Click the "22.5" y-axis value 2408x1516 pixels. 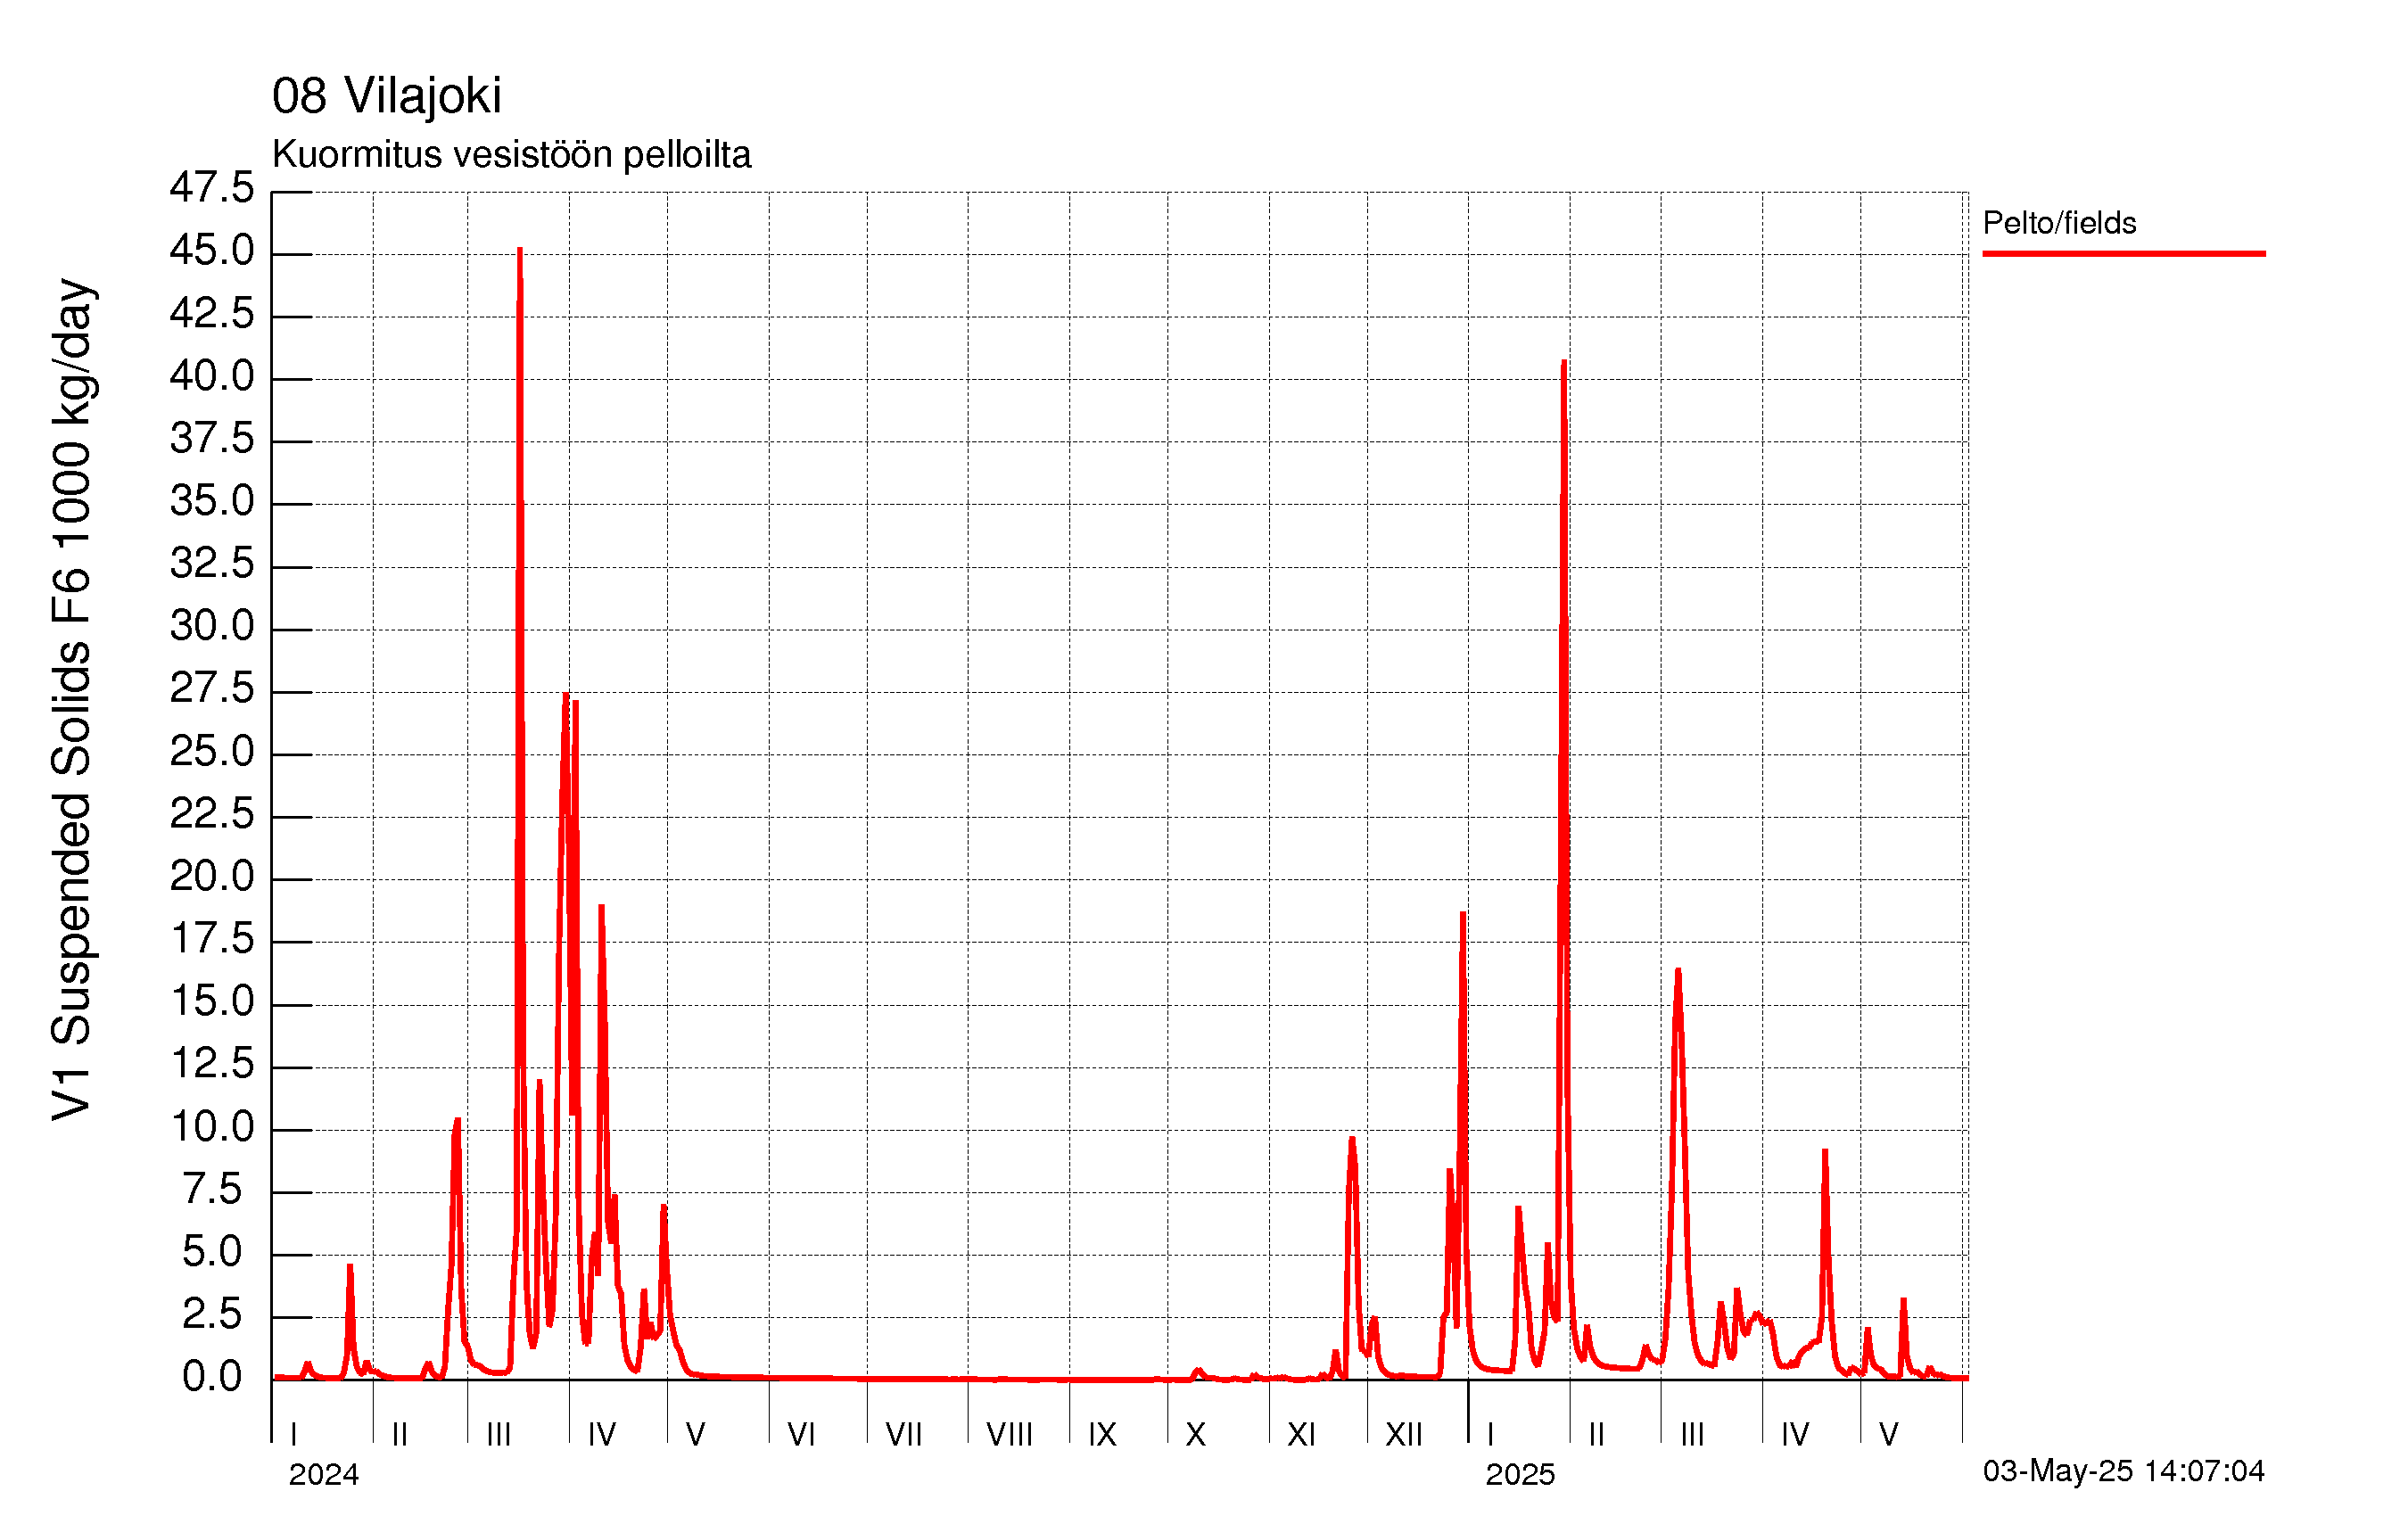click(212, 814)
